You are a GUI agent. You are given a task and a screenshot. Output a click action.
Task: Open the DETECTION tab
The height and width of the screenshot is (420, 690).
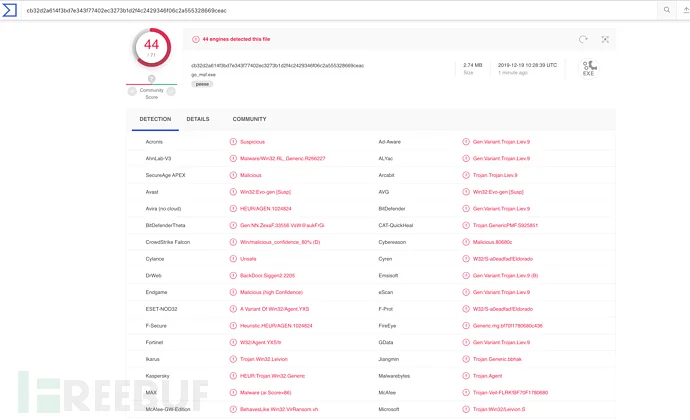(x=155, y=119)
